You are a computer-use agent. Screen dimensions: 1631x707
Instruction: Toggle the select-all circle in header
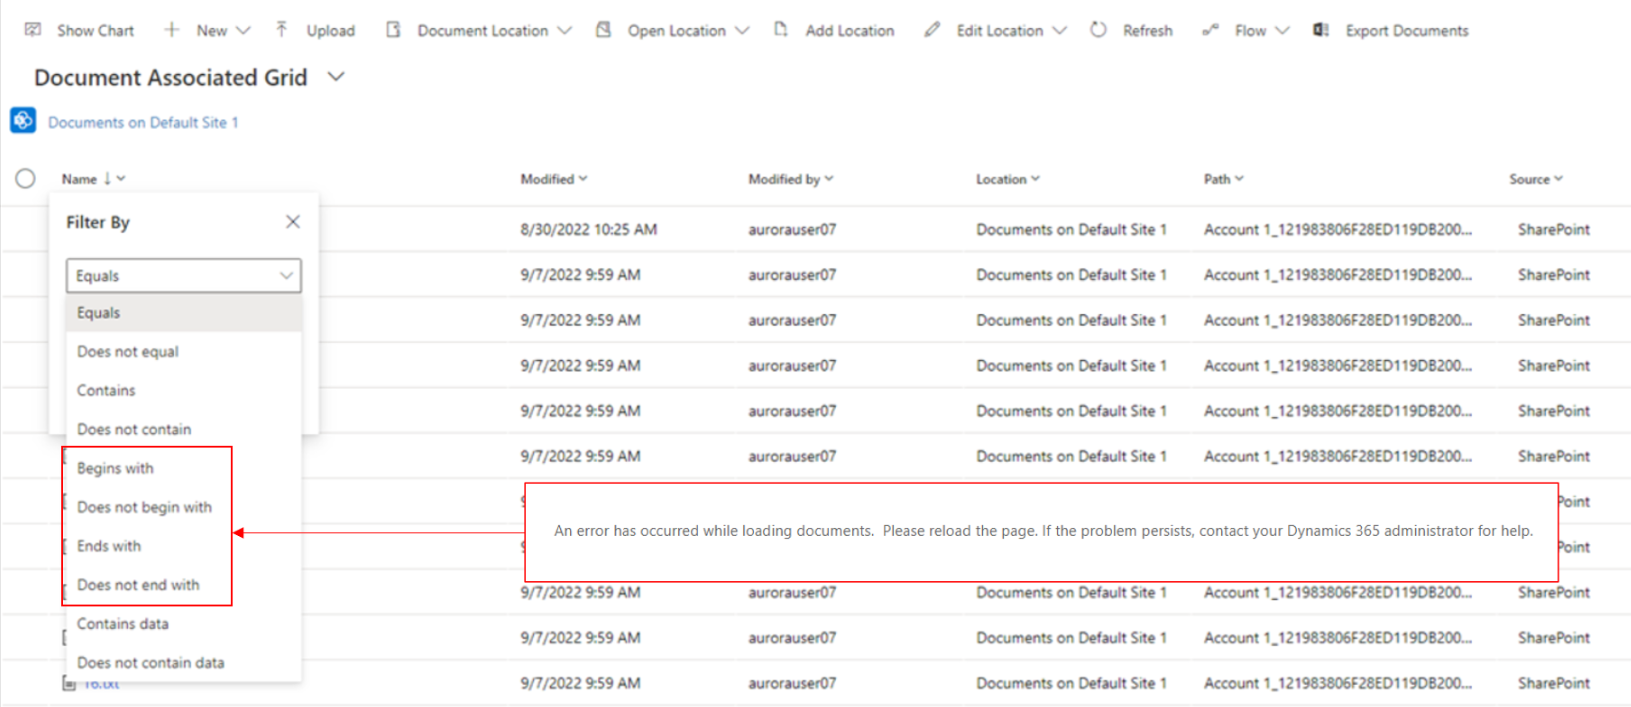(25, 179)
